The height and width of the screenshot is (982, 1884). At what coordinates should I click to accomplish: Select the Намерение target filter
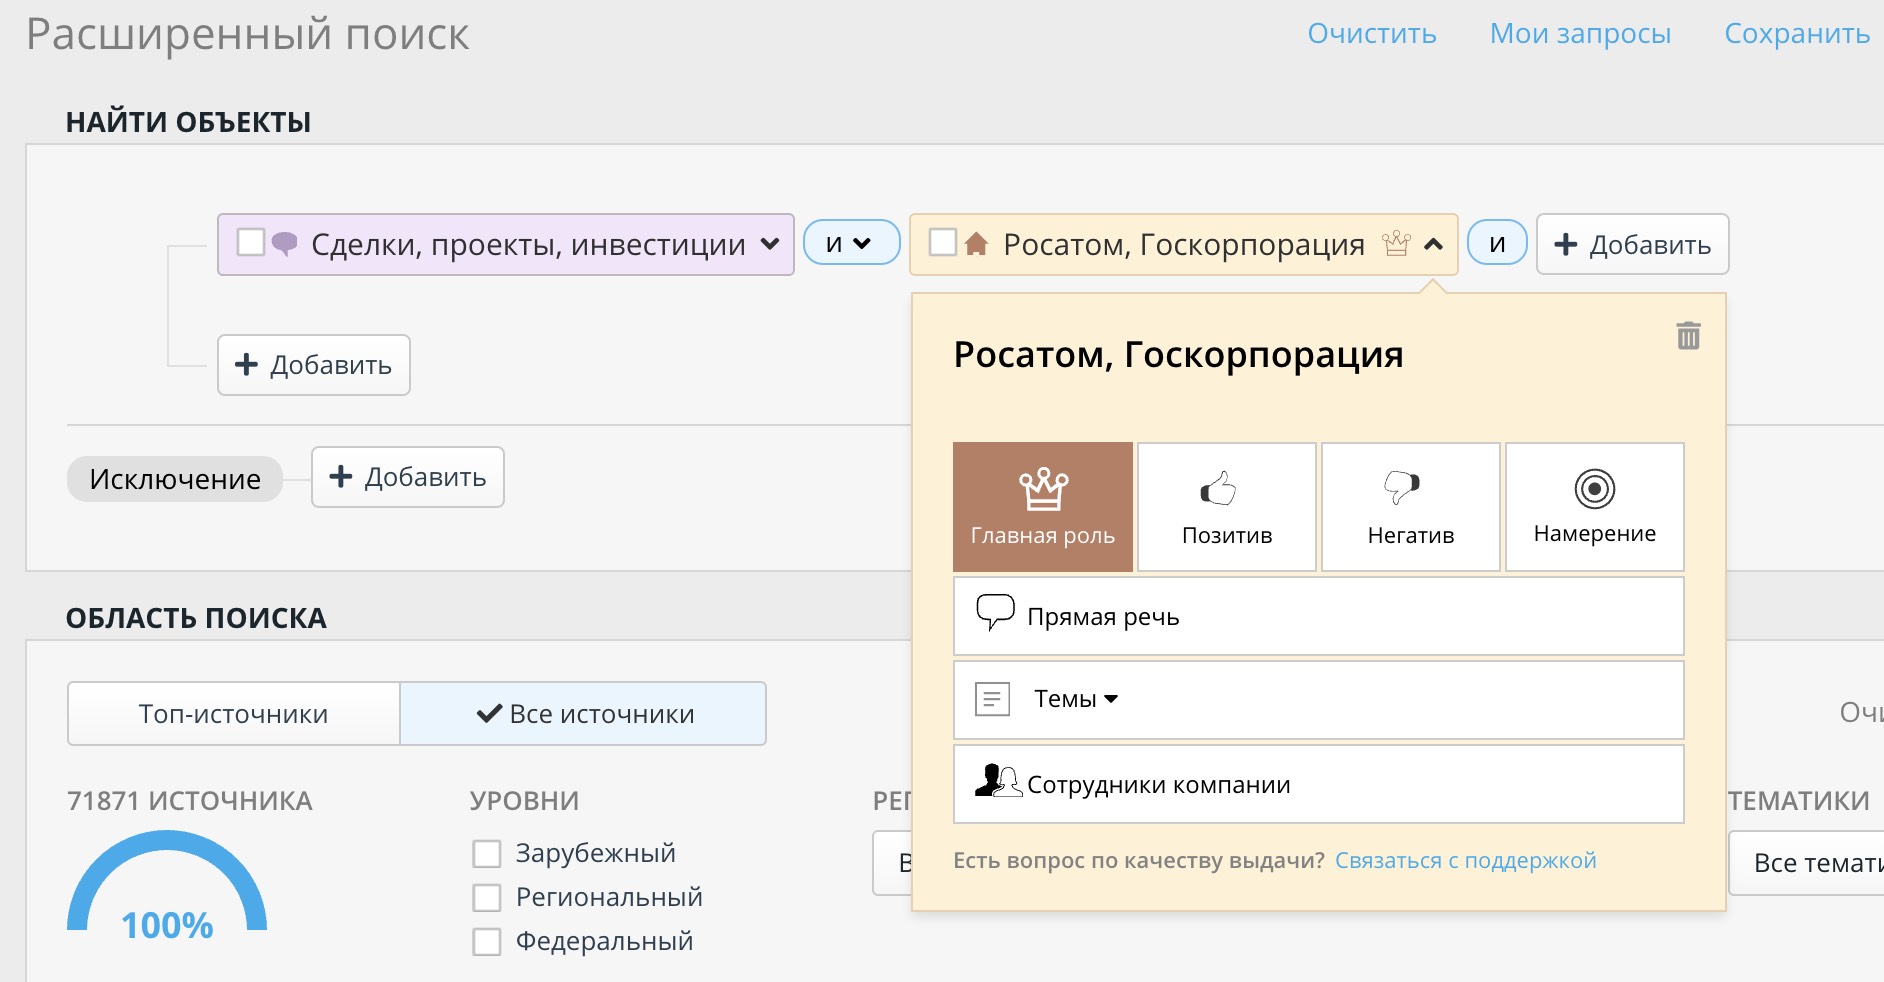point(1594,507)
